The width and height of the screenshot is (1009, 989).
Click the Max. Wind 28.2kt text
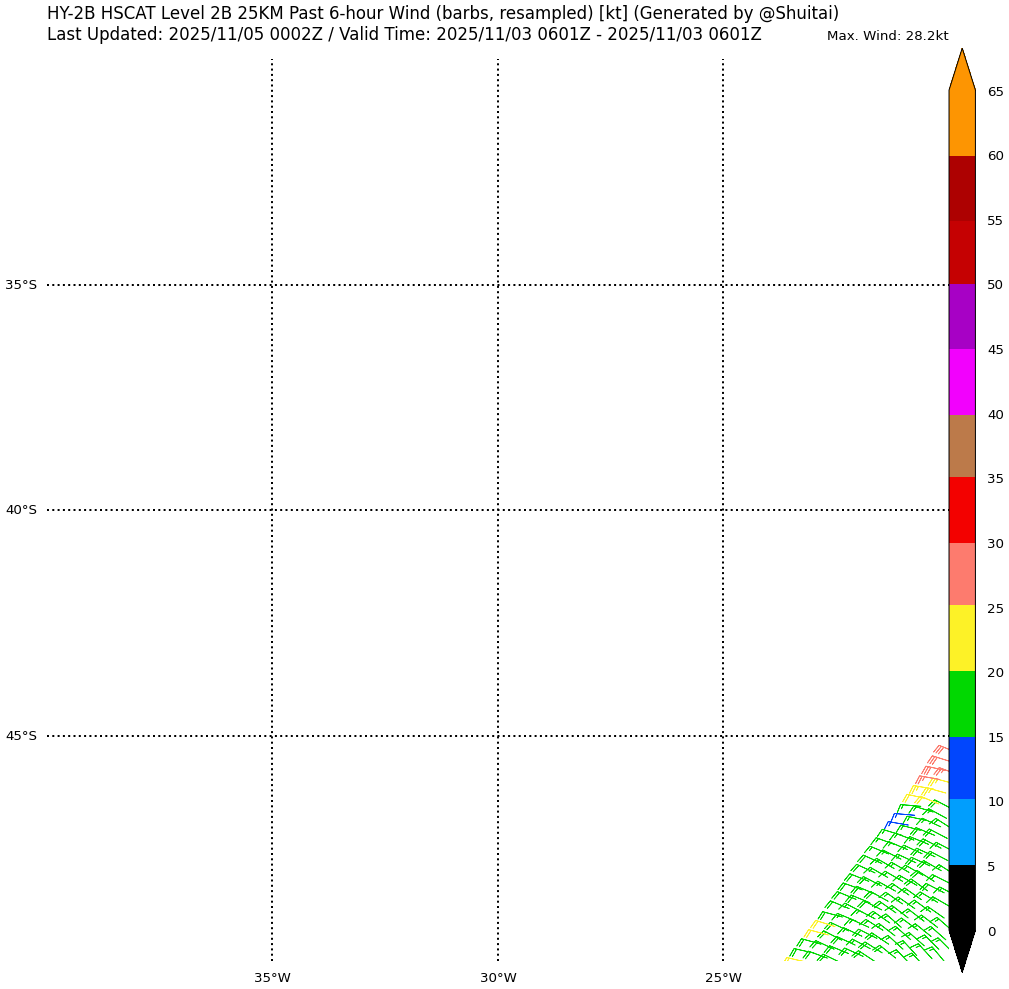[x=887, y=36]
